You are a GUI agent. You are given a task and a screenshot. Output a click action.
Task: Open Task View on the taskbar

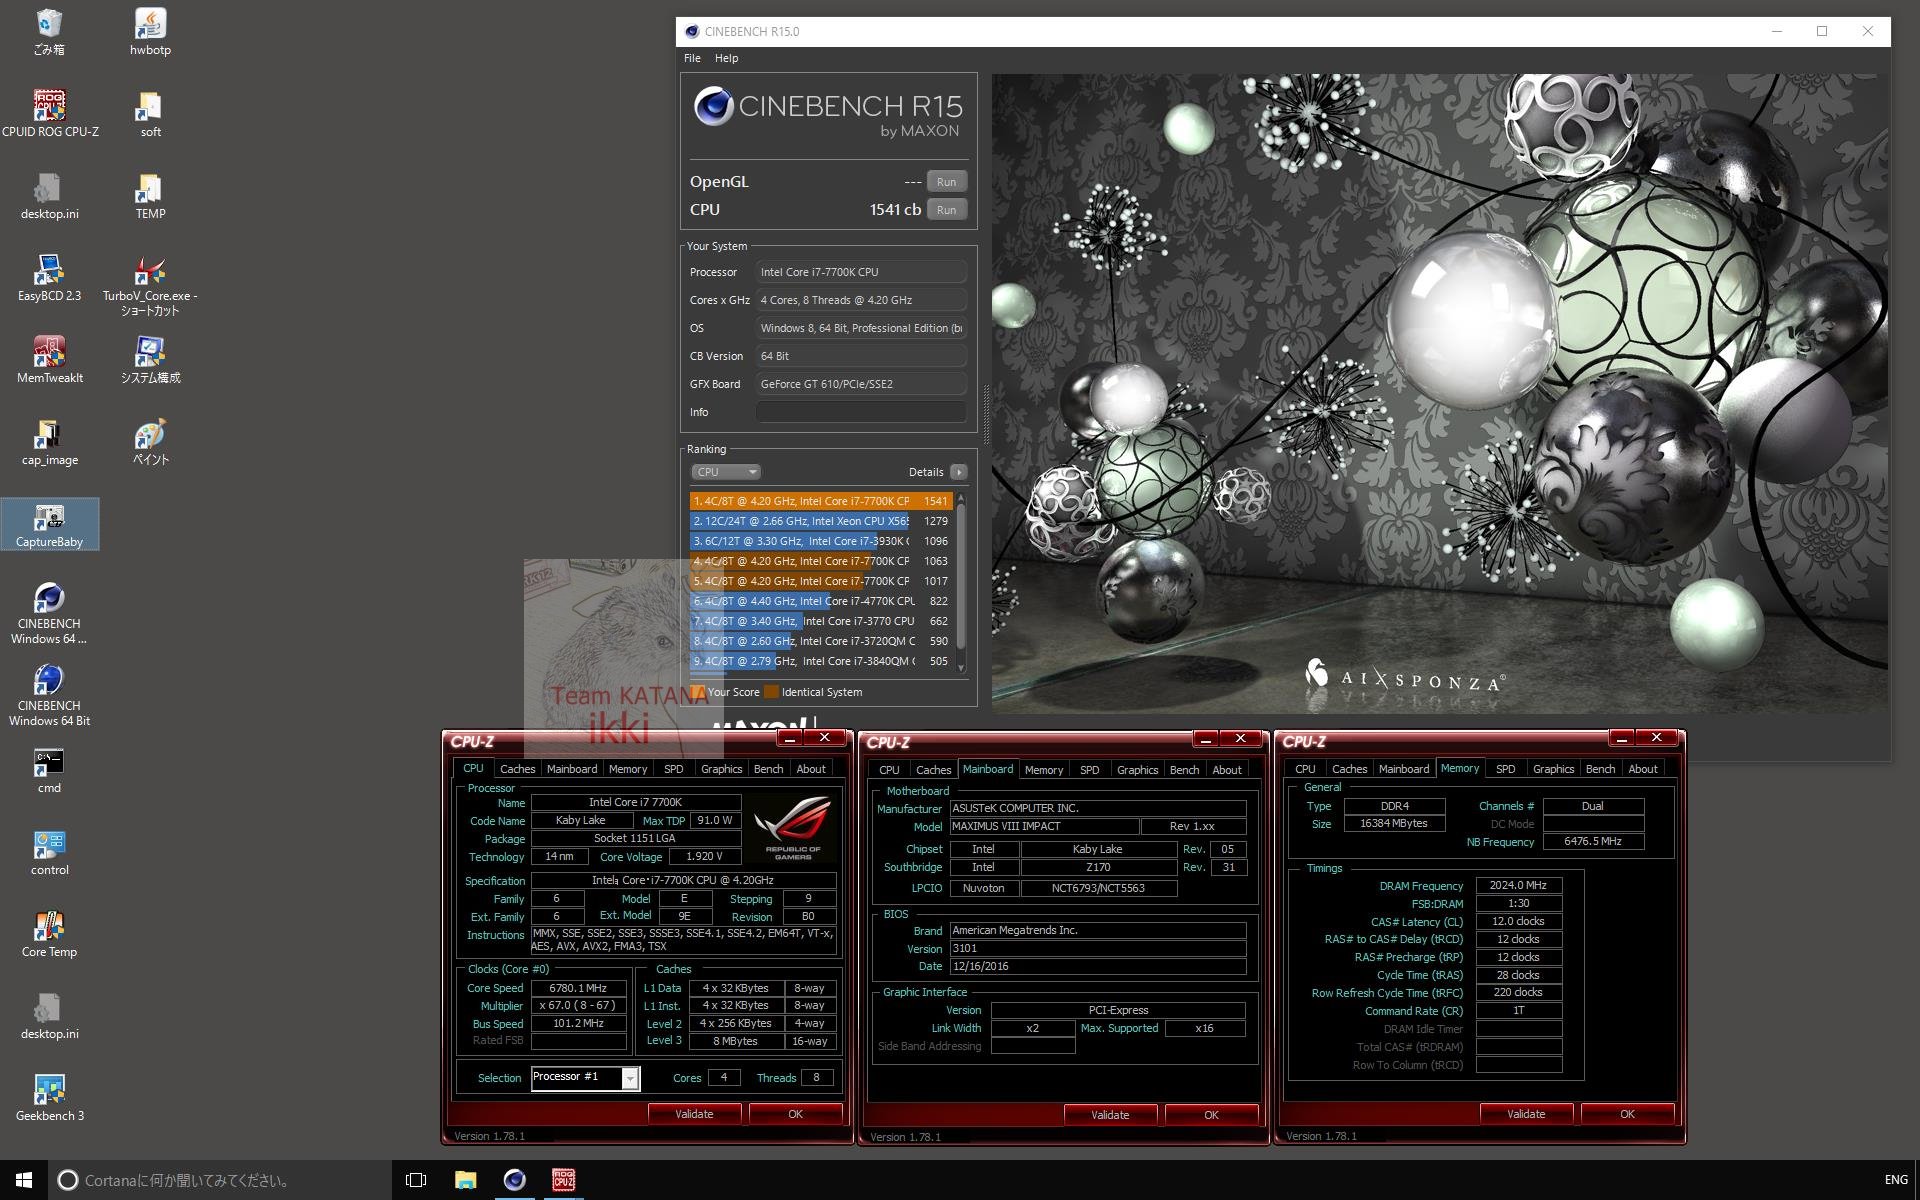(x=416, y=1180)
